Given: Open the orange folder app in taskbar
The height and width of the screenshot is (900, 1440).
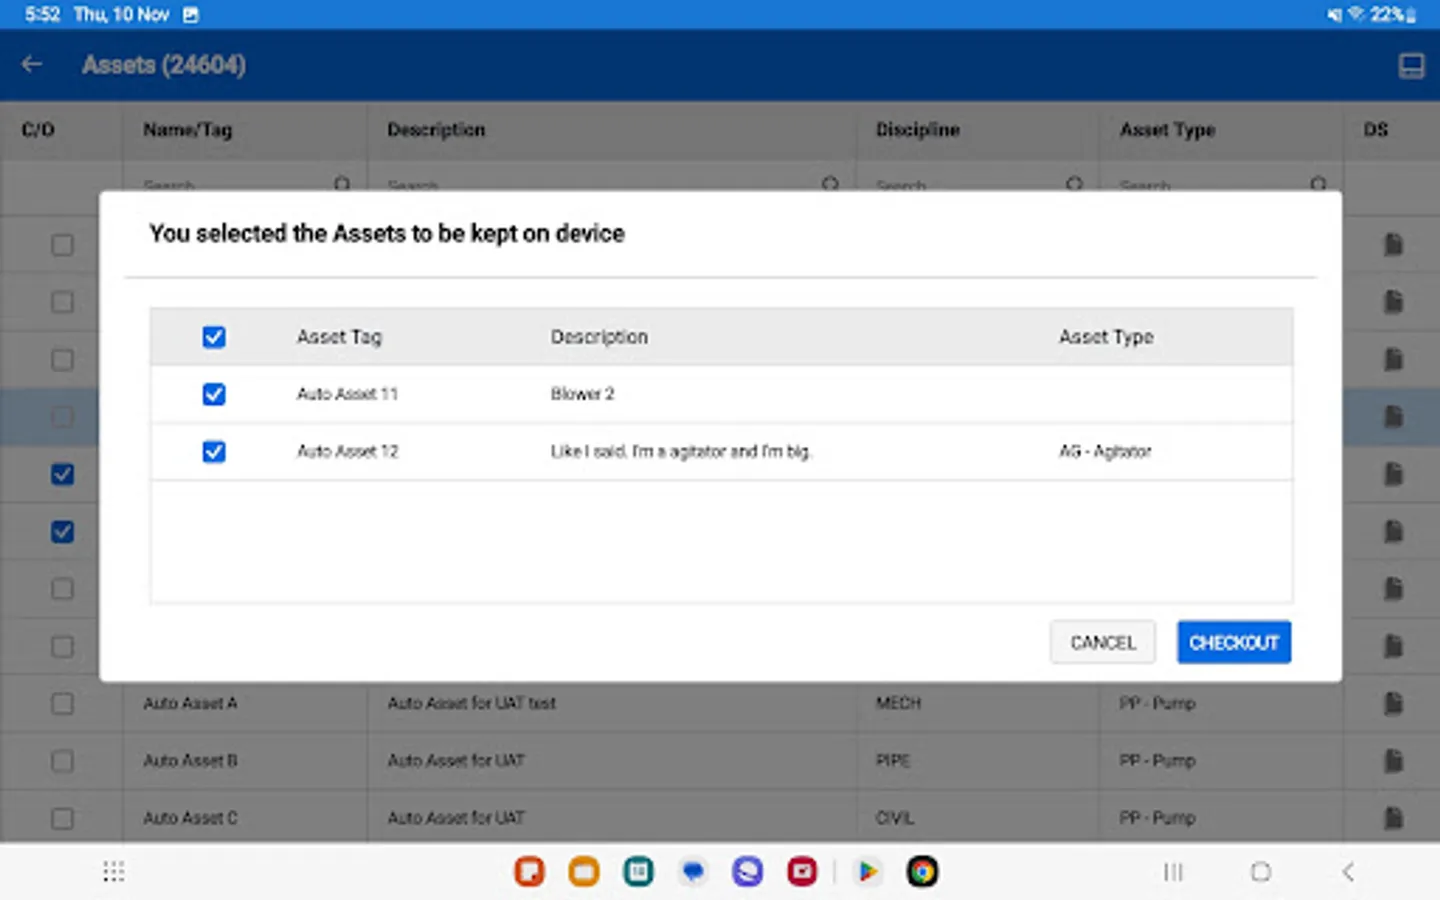Looking at the screenshot, I should [x=584, y=872].
